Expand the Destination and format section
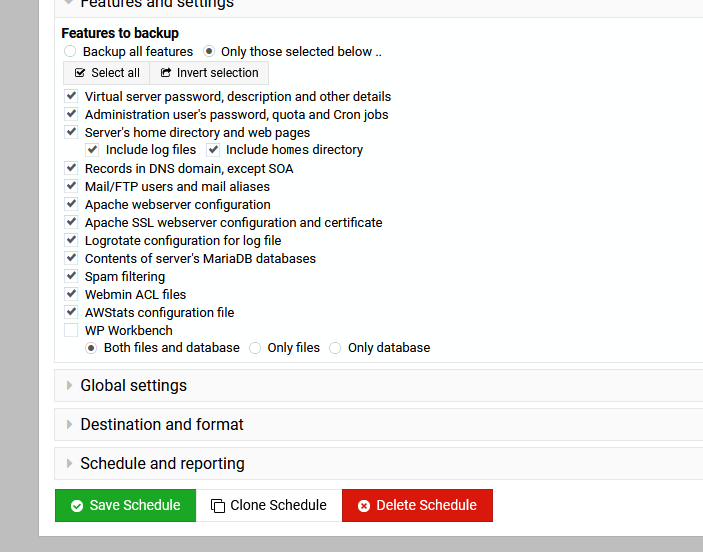The height and width of the screenshot is (552, 703). [x=161, y=424]
